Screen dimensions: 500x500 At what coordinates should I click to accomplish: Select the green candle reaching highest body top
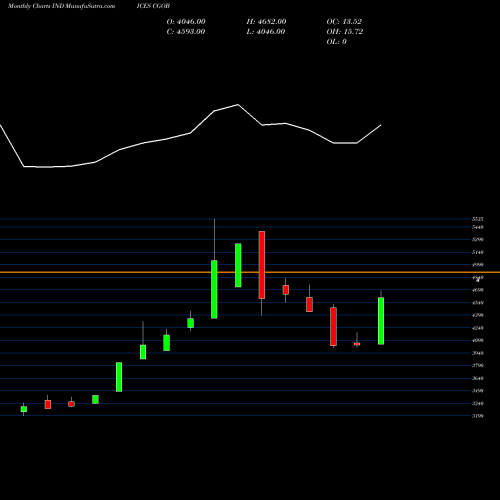click(238, 265)
